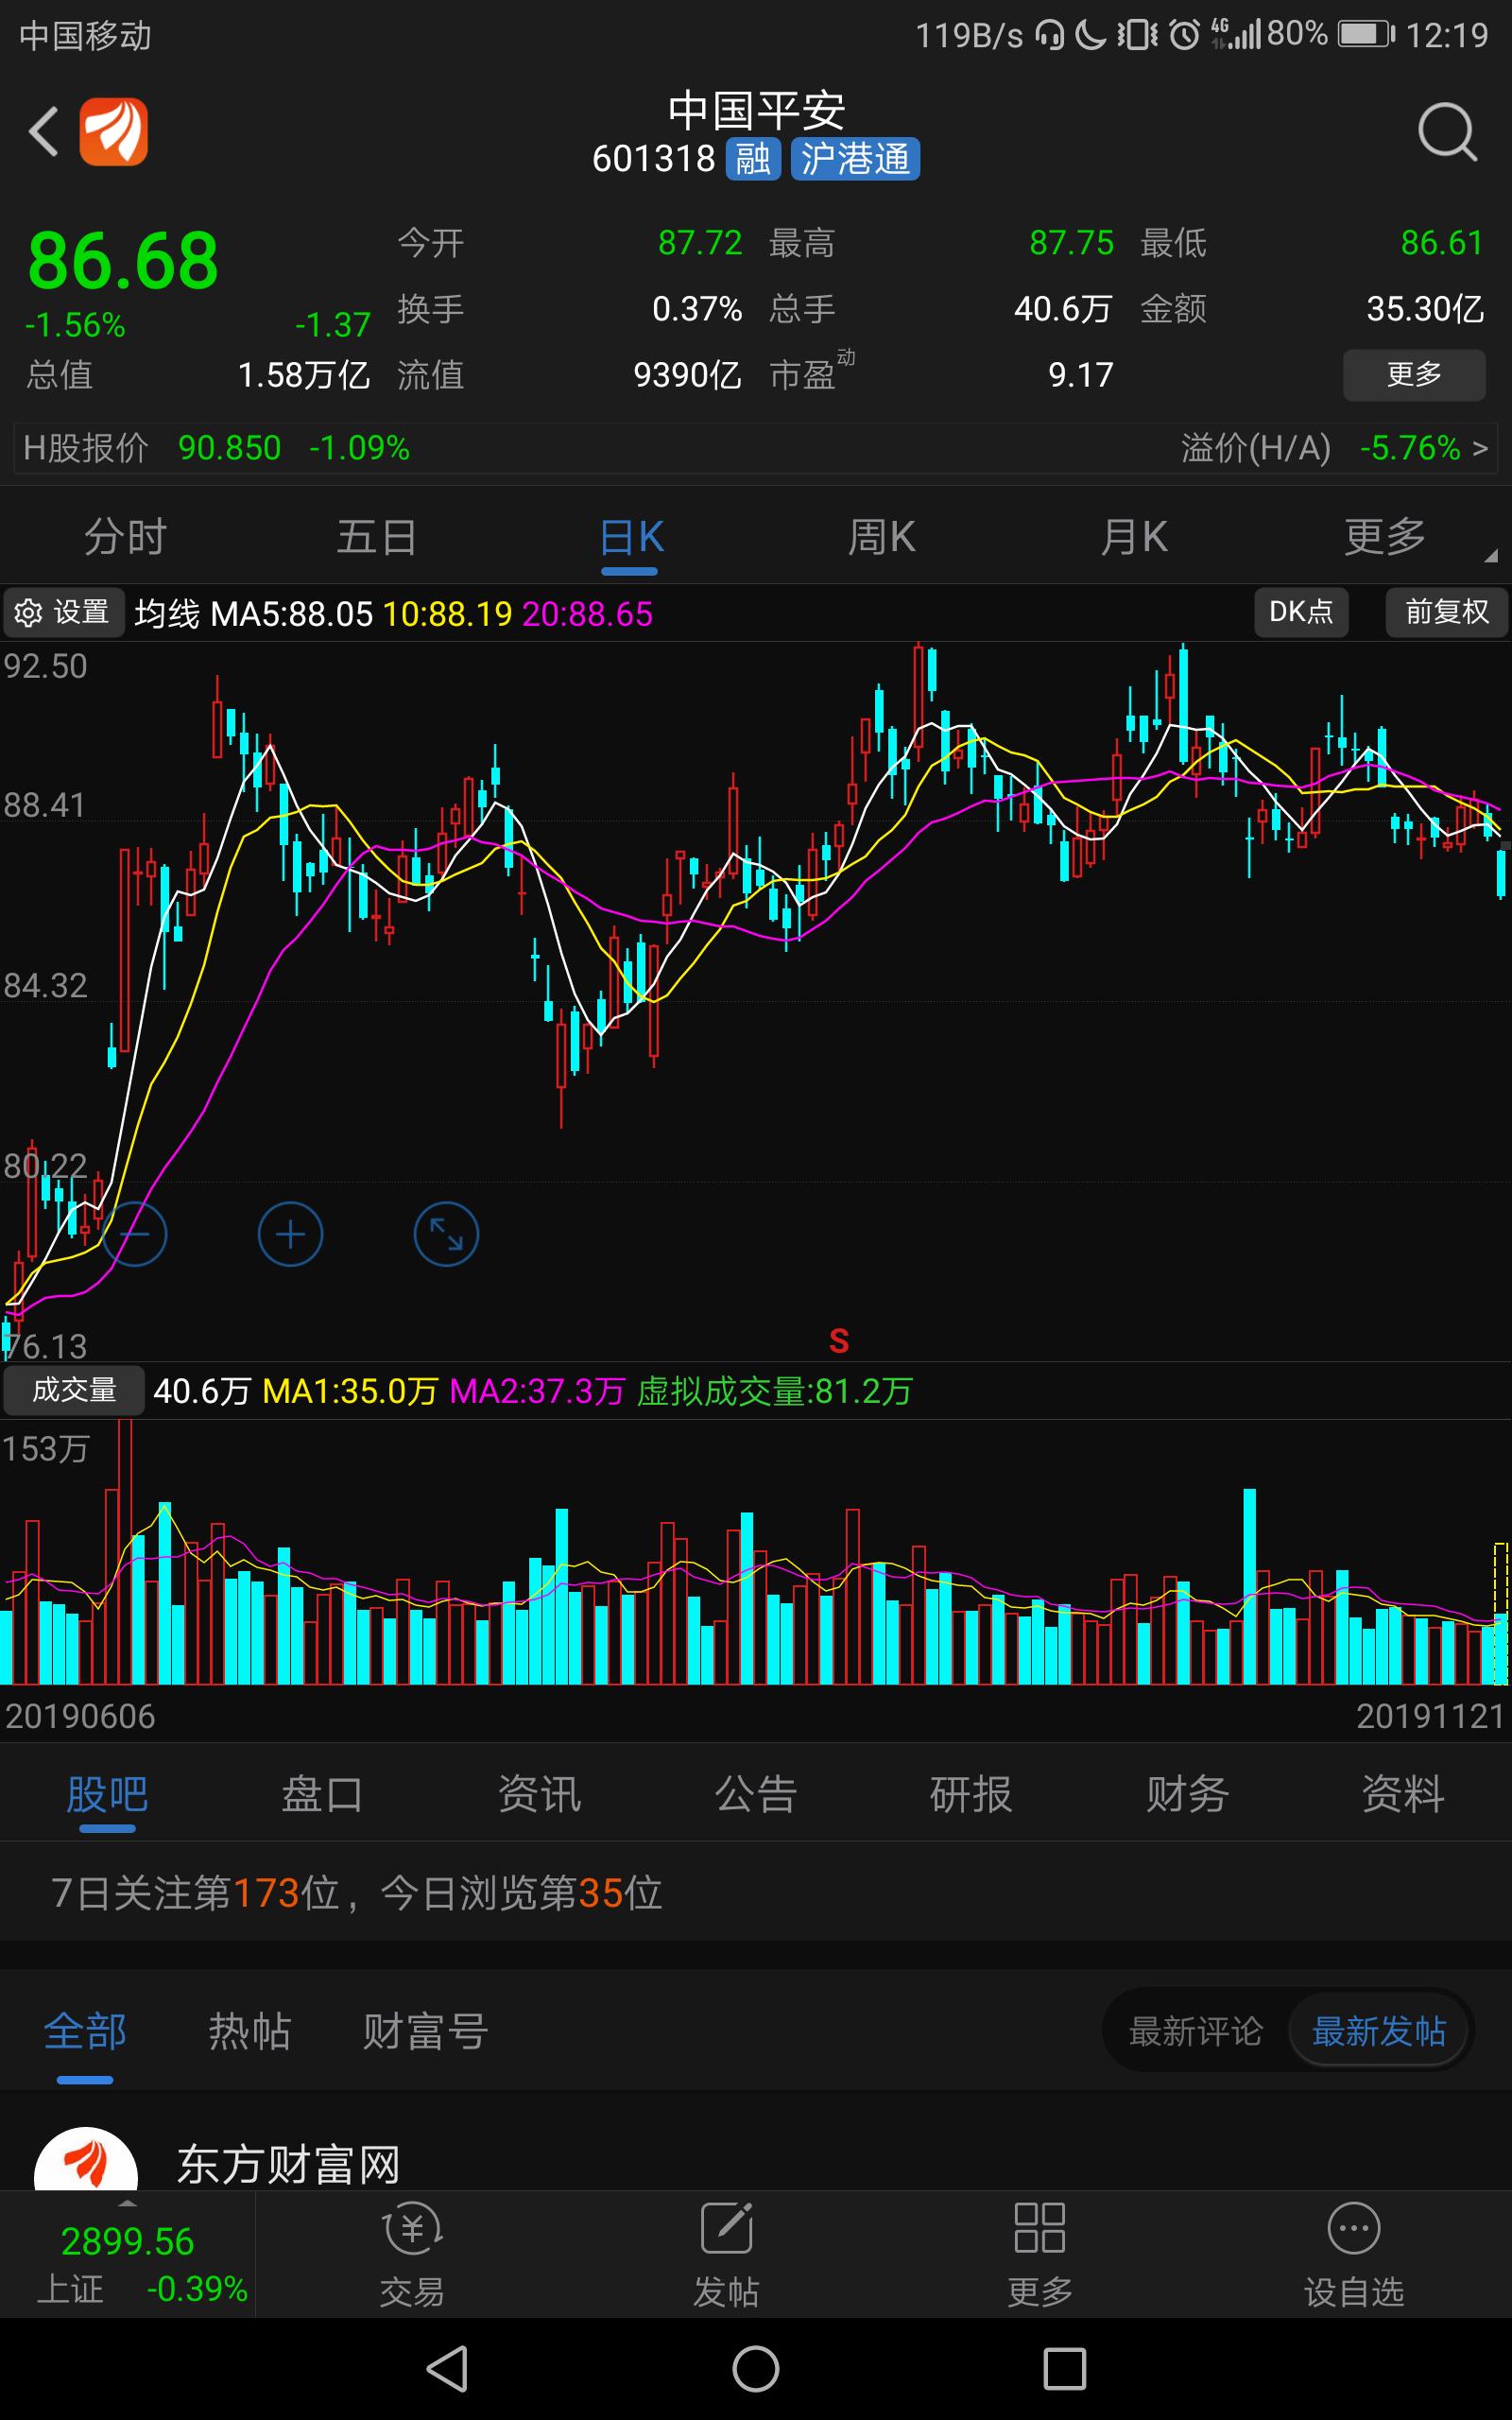
Task: Select 日K chart tab
Action: [x=630, y=537]
